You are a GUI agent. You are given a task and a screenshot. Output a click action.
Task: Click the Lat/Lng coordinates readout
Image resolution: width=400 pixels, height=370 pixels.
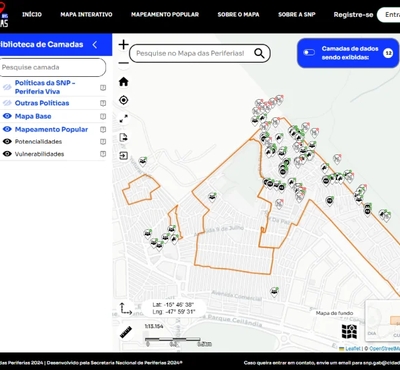point(173,308)
